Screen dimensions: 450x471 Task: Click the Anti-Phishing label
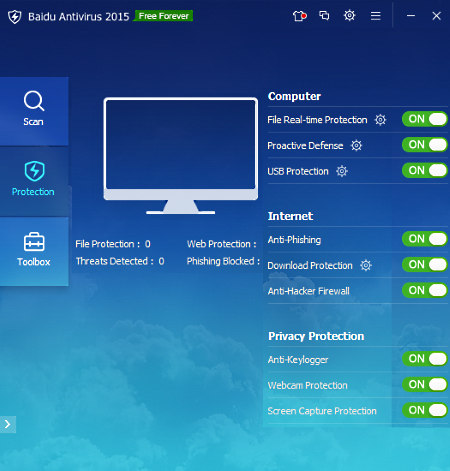(x=294, y=240)
